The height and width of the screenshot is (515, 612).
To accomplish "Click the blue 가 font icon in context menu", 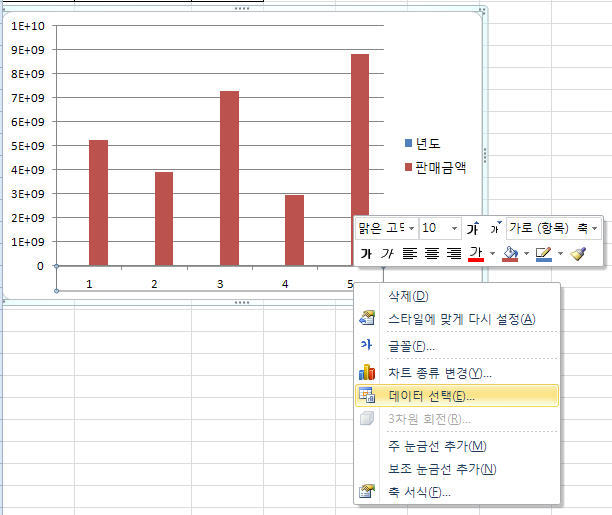I will coord(366,345).
